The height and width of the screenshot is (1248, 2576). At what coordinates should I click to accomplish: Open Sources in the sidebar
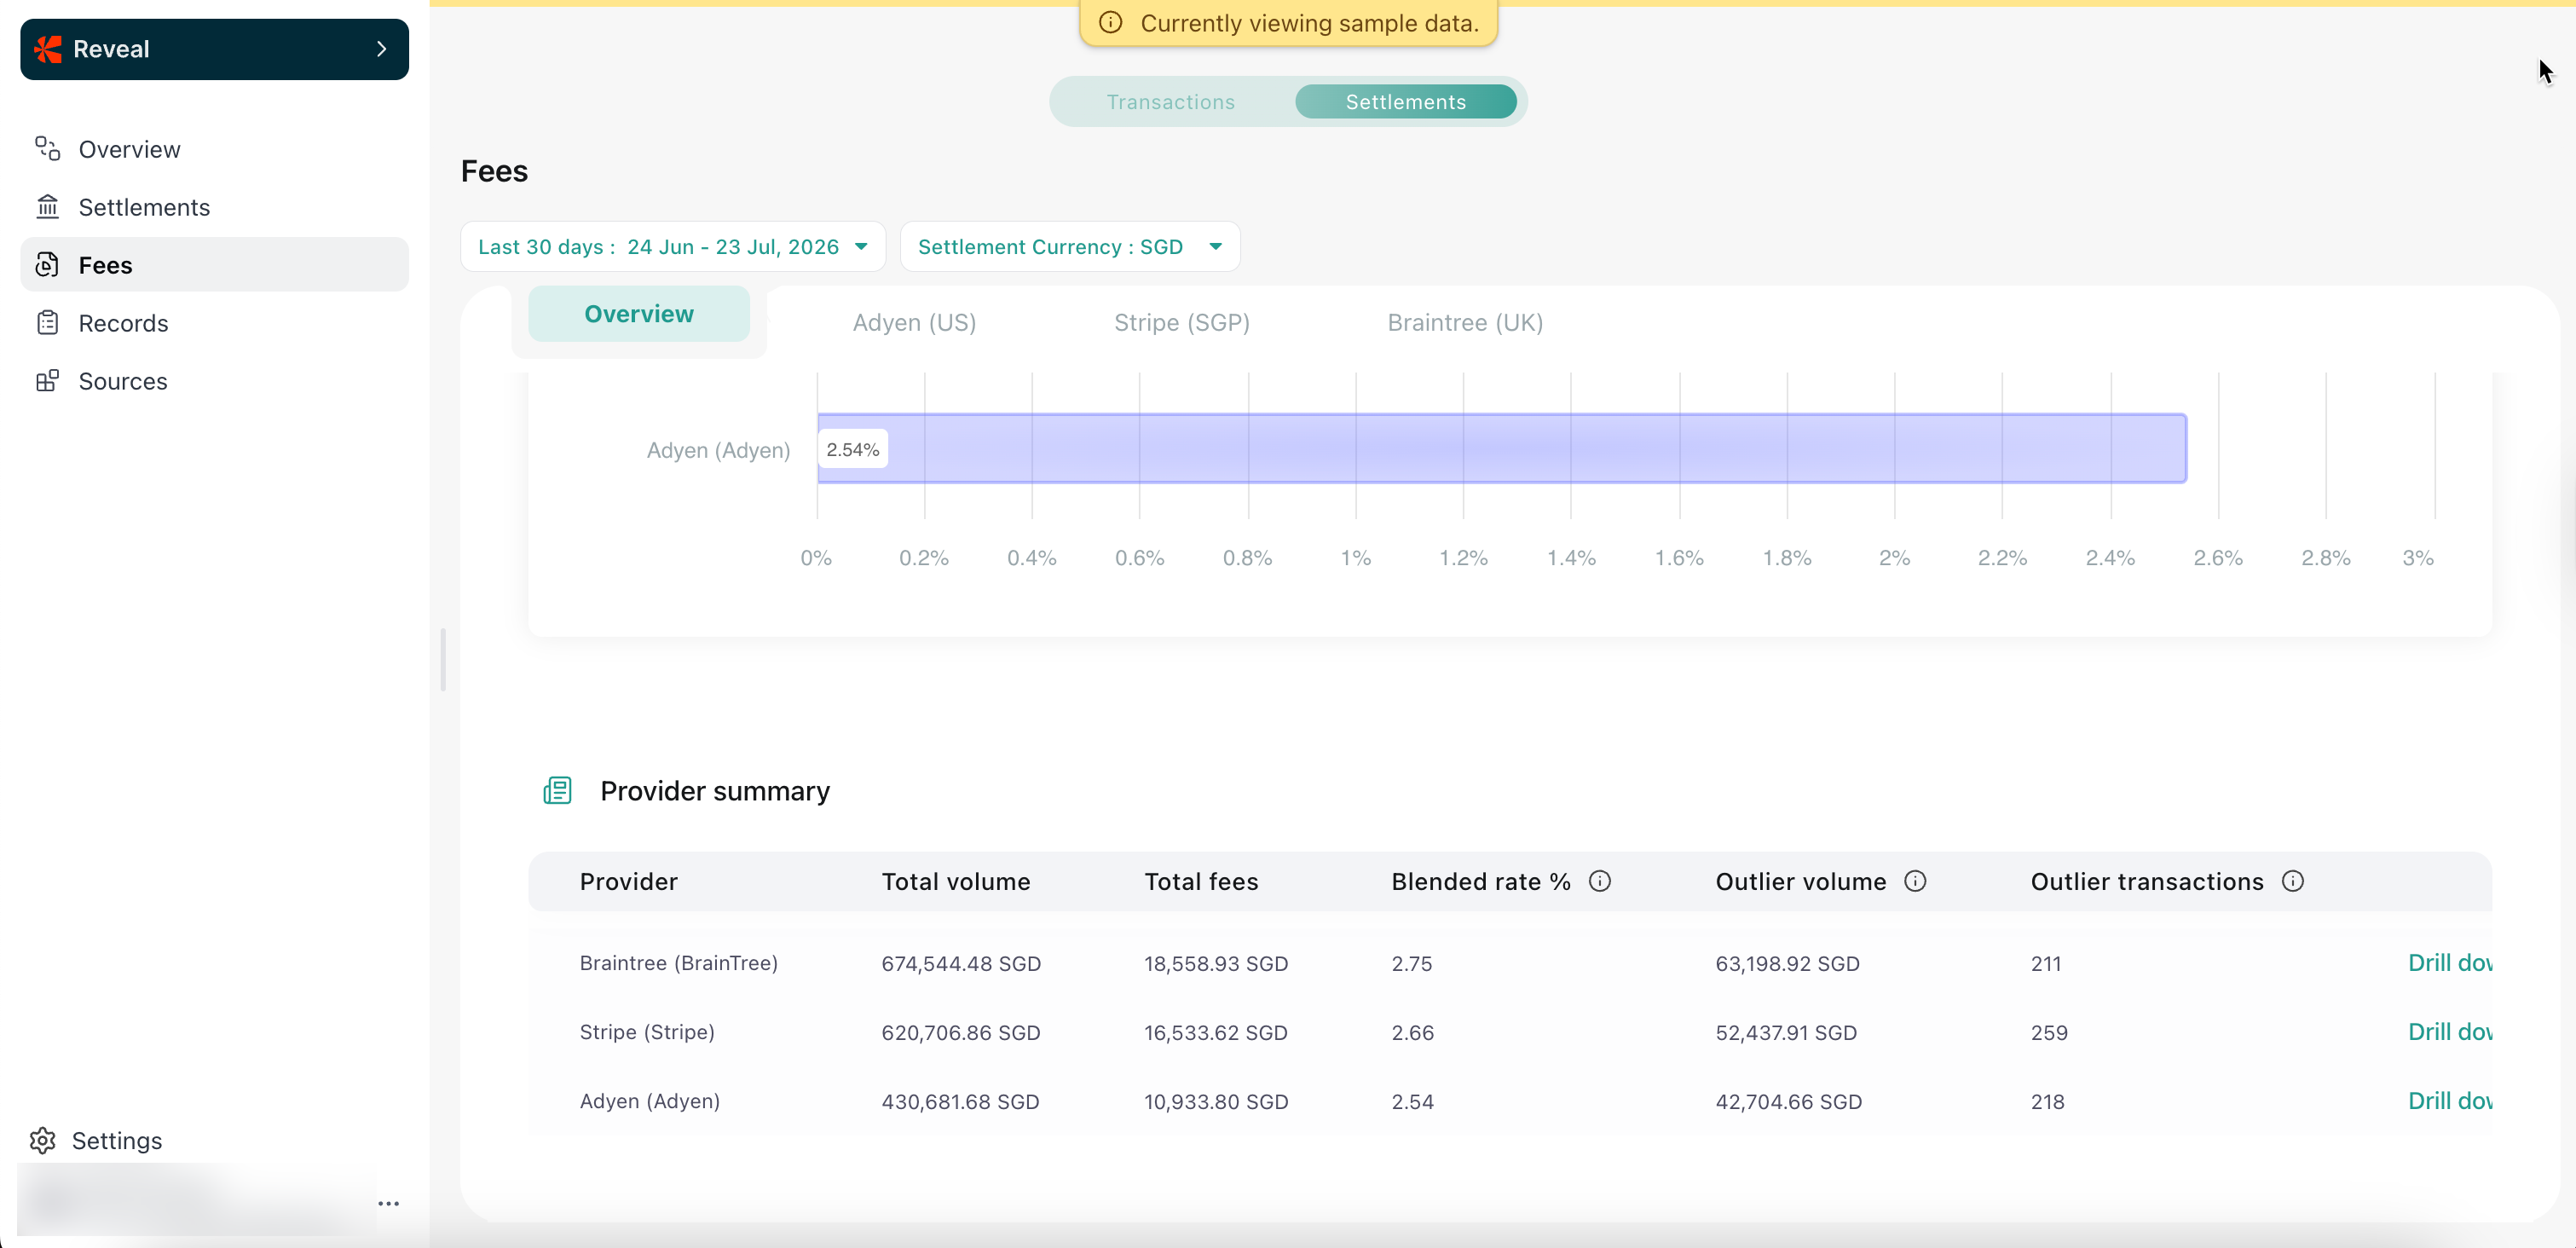pos(214,381)
